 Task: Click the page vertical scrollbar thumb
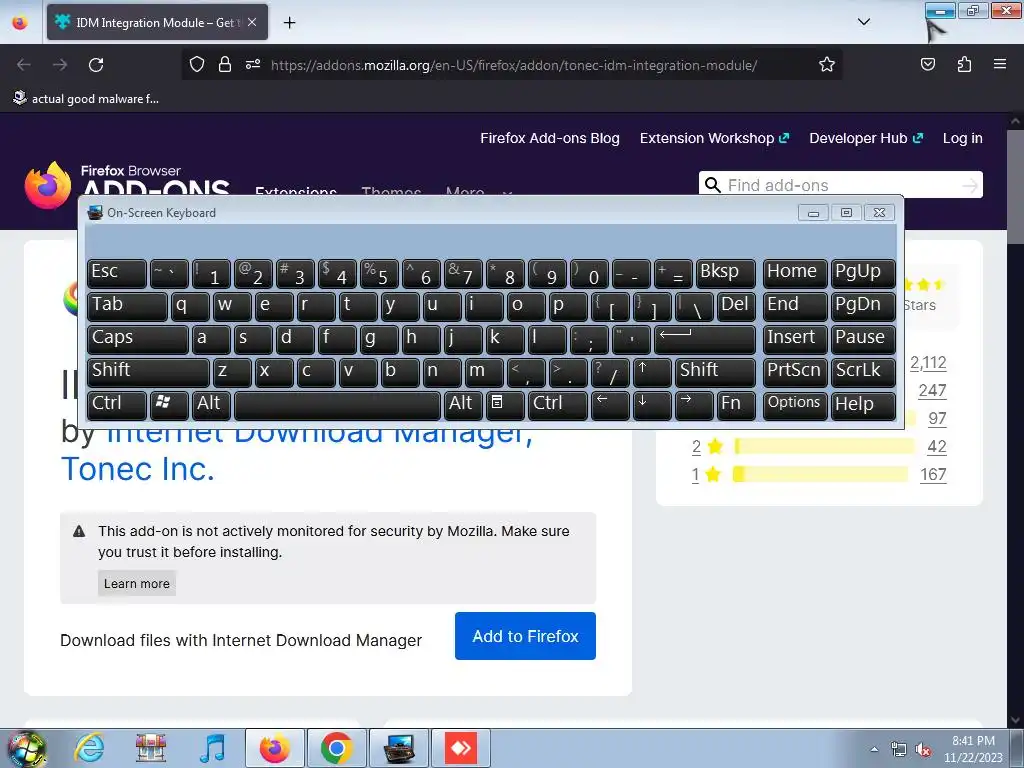(1015, 186)
